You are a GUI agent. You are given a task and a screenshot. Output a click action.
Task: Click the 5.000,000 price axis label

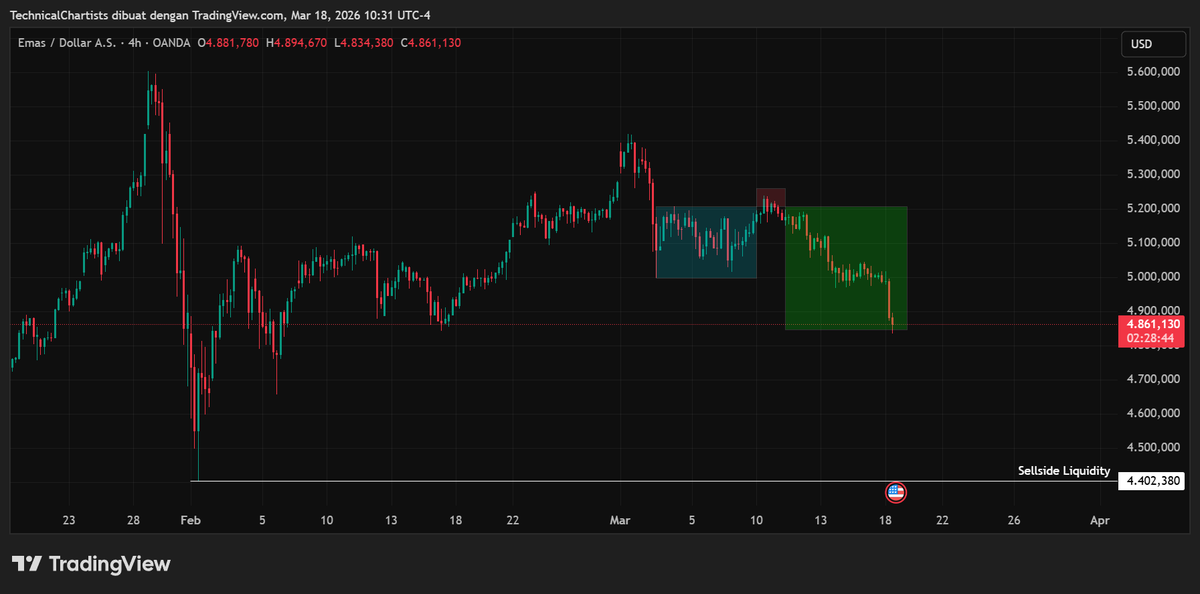(1155, 276)
